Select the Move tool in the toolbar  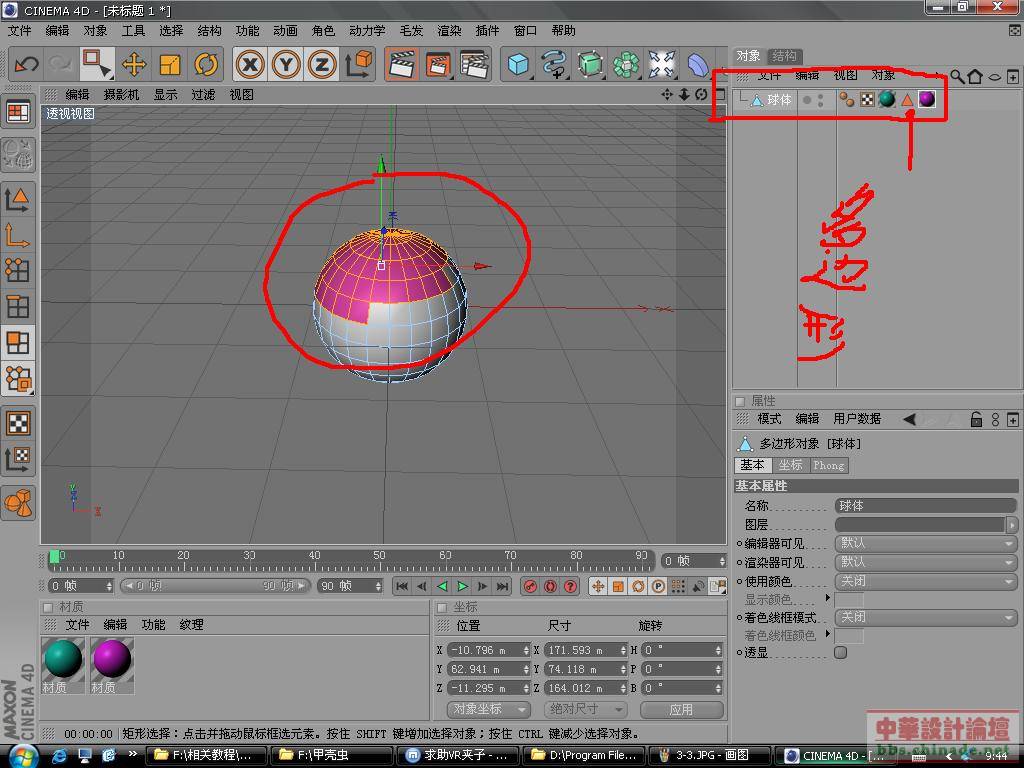[134, 65]
